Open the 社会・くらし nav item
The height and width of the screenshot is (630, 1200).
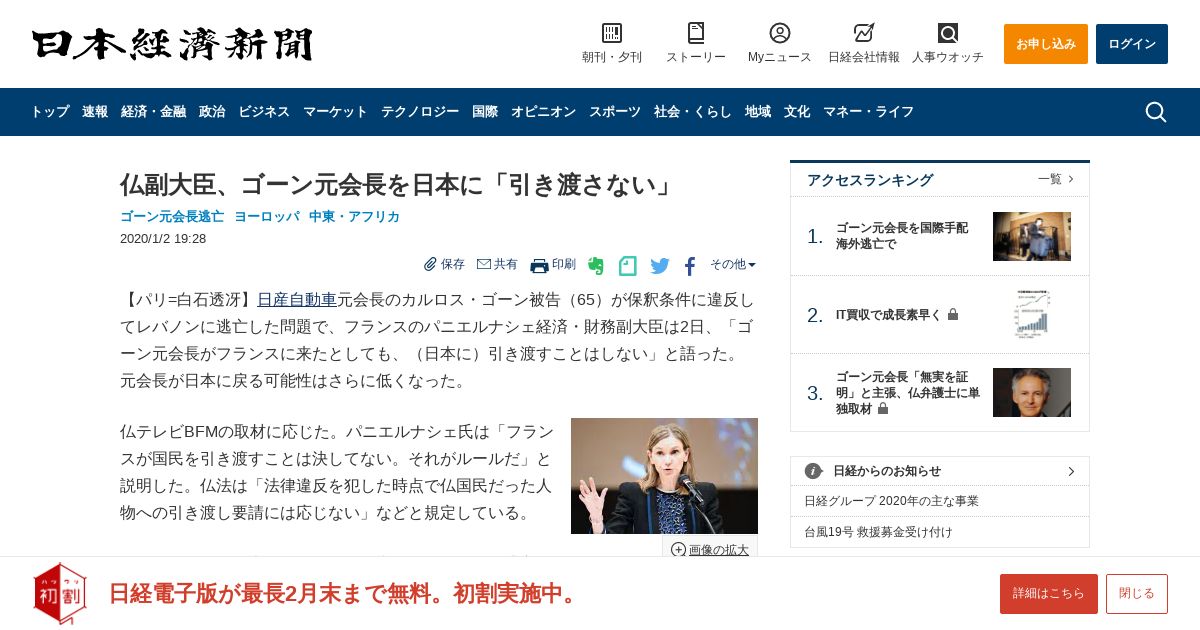click(693, 112)
